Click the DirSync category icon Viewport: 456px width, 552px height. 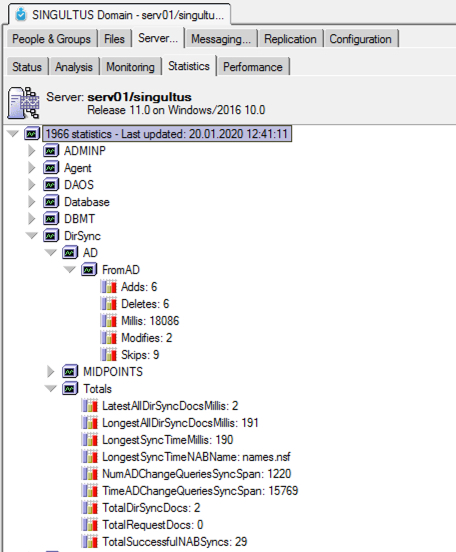[x=51, y=236]
